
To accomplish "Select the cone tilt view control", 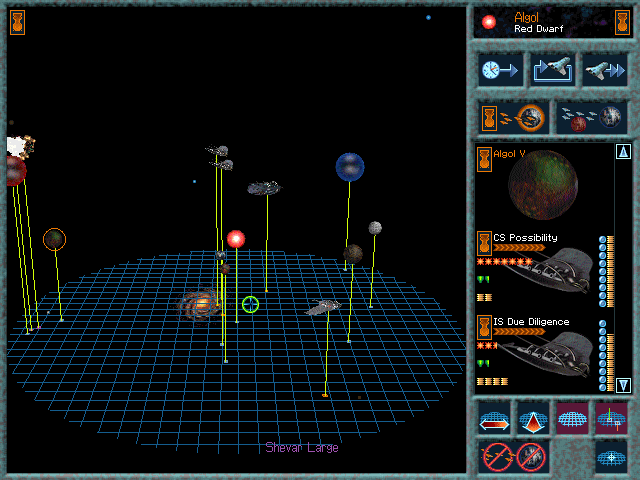I will coord(533,418).
